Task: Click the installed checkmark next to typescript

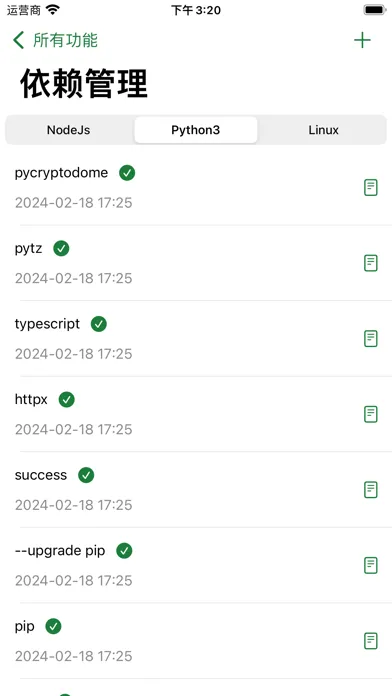Action: [99, 324]
